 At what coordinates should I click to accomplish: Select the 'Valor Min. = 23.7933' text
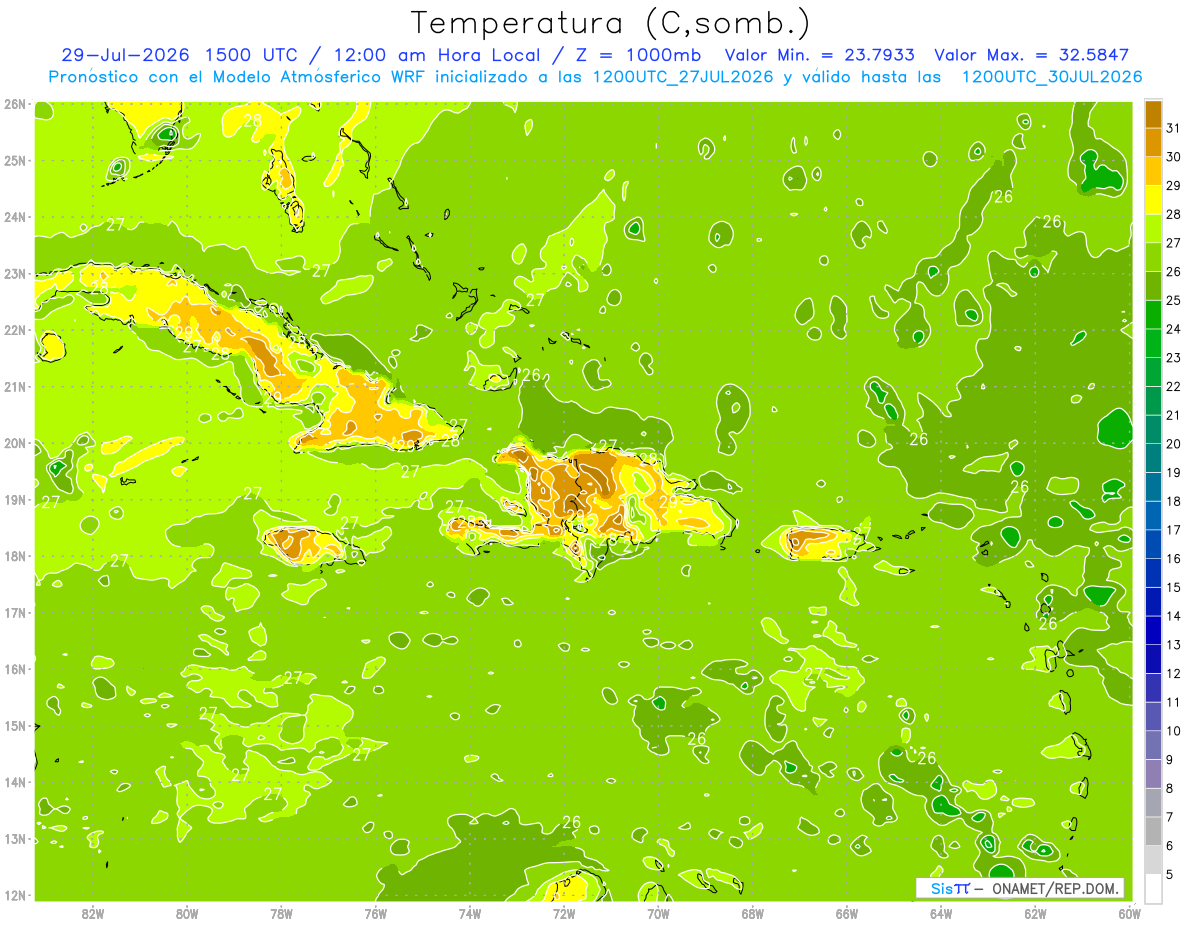820,55
